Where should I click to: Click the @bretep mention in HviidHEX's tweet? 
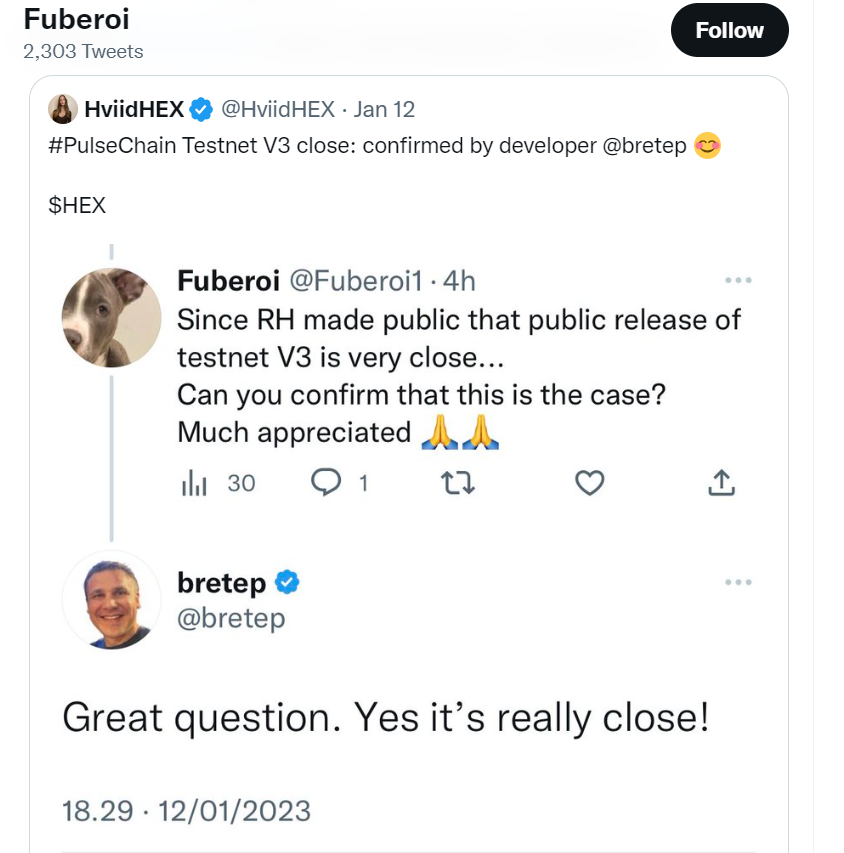pos(645,146)
